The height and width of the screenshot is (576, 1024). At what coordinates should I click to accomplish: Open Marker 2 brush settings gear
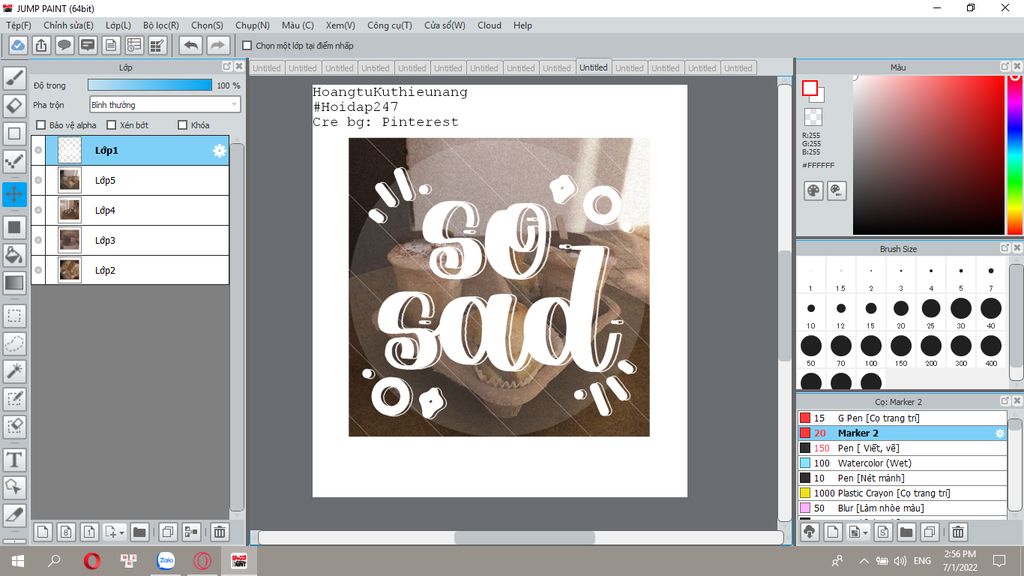[x=999, y=433]
